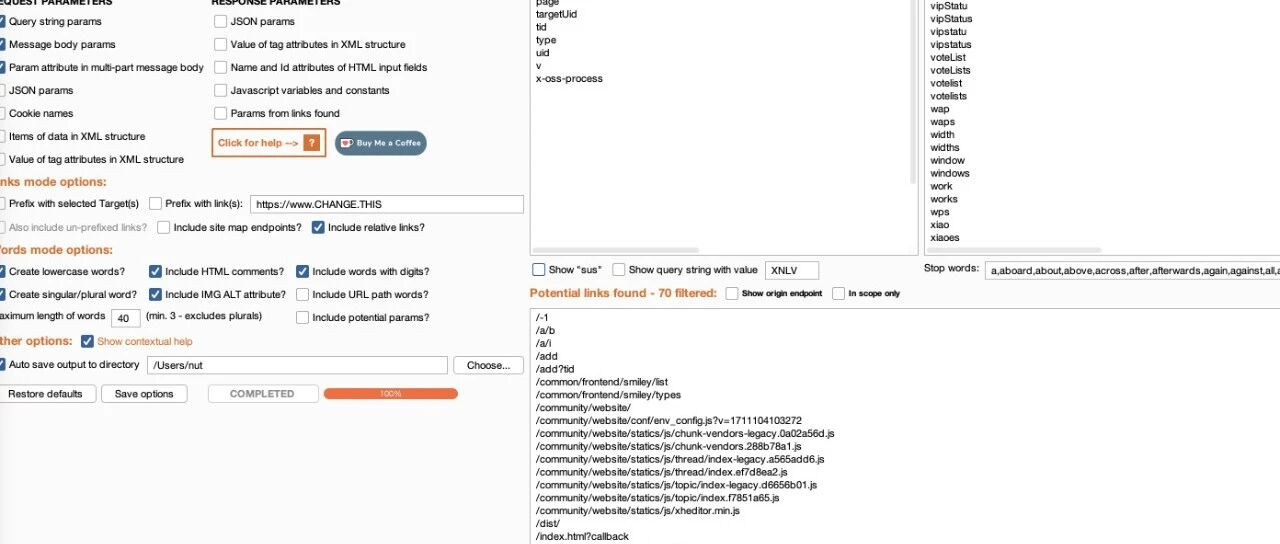
Task: Enable Params from links found checkbox
Action: (x=220, y=113)
